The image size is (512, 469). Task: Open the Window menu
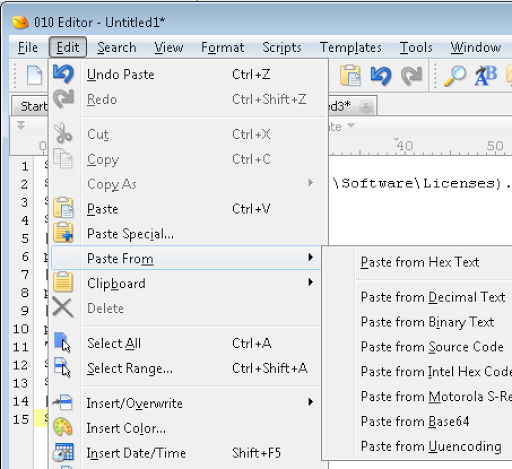(x=476, y=47)
